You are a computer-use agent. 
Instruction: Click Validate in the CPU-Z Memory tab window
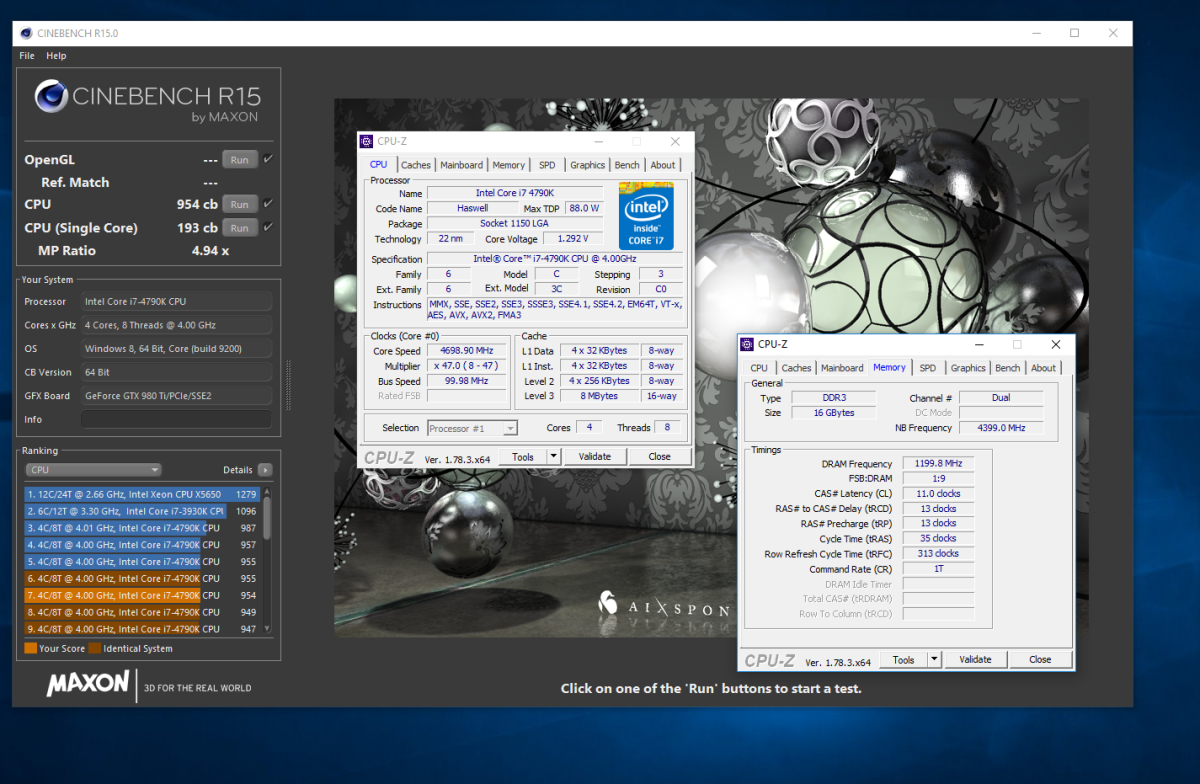point(976,659)
